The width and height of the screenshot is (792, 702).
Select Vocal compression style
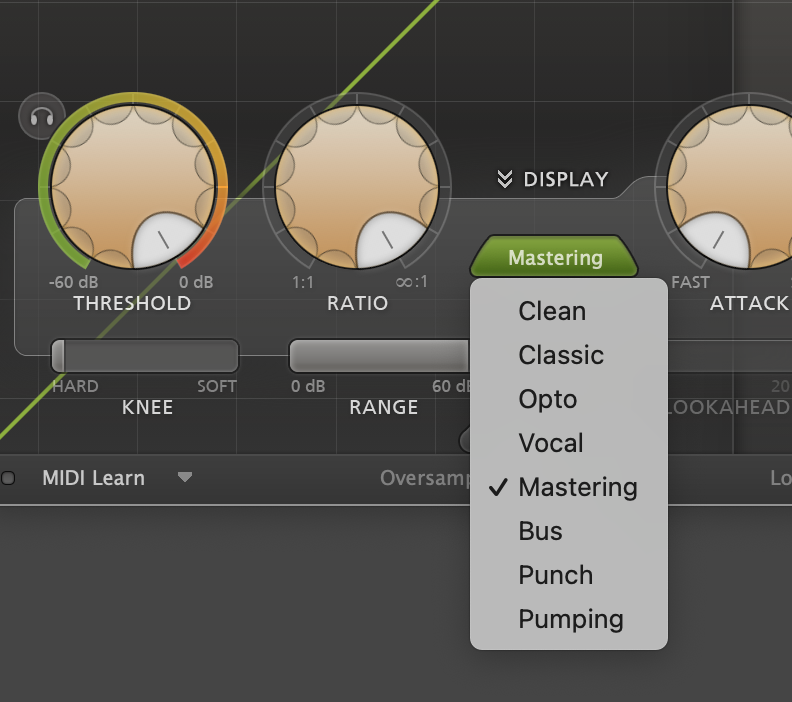(569, 443)
